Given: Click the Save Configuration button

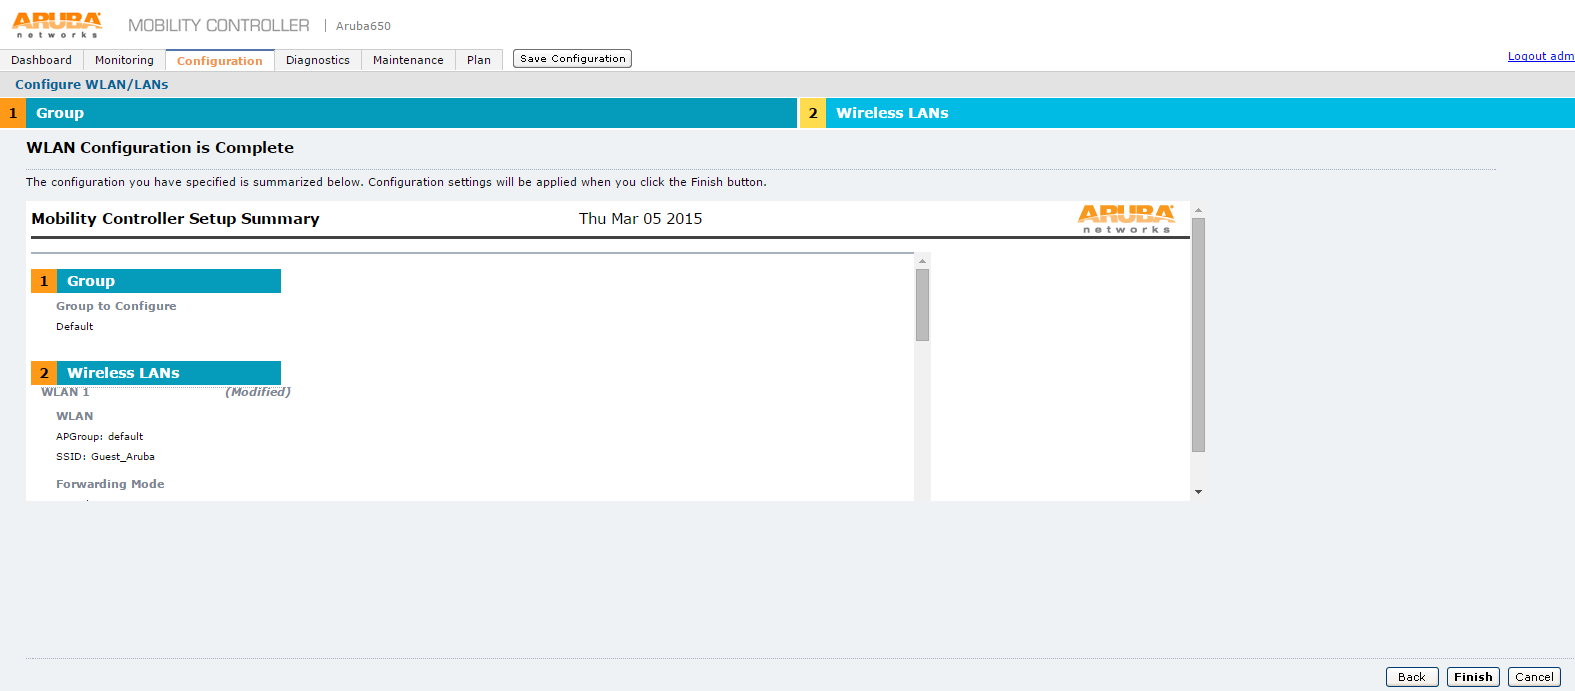Looking at the screenshot, I should [572, 59].
